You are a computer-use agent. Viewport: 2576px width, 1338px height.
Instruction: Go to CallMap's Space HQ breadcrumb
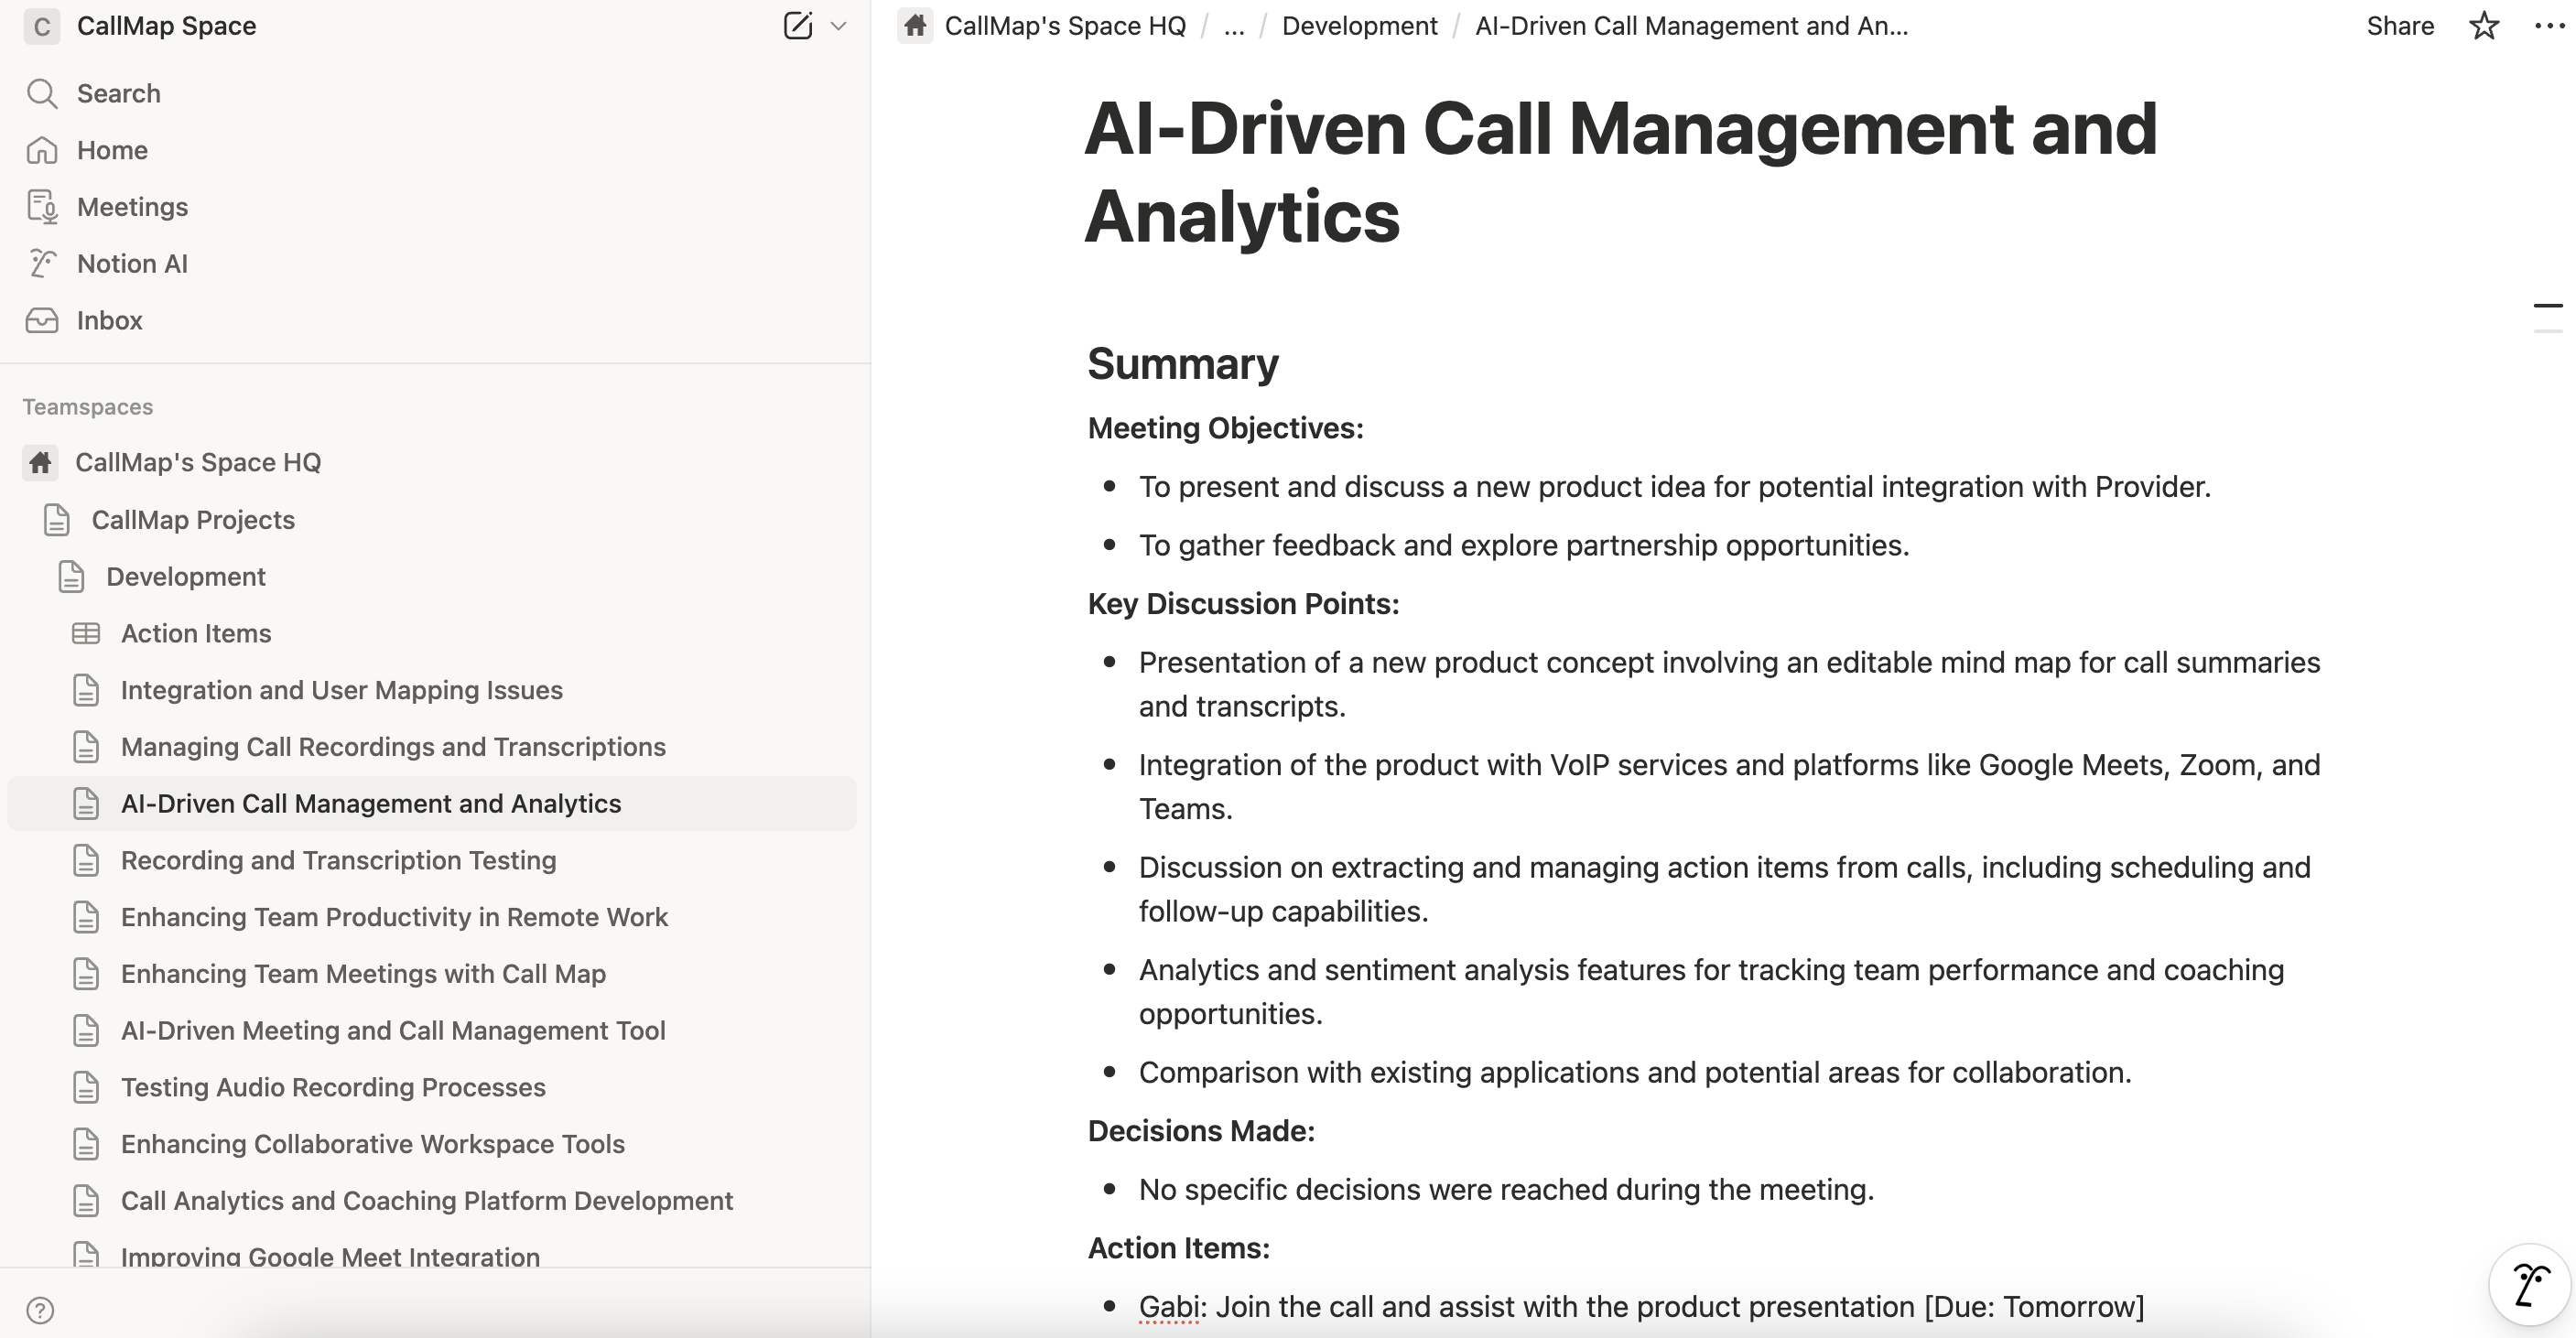[1065, 26]
